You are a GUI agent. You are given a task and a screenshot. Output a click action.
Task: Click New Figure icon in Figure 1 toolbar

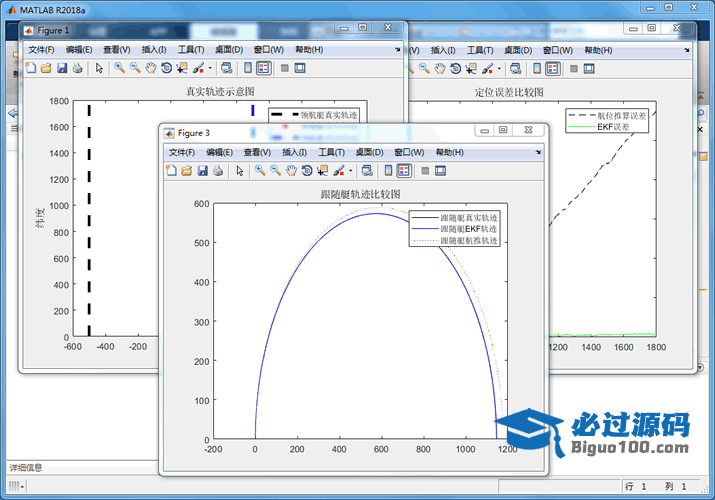[31, 68]
